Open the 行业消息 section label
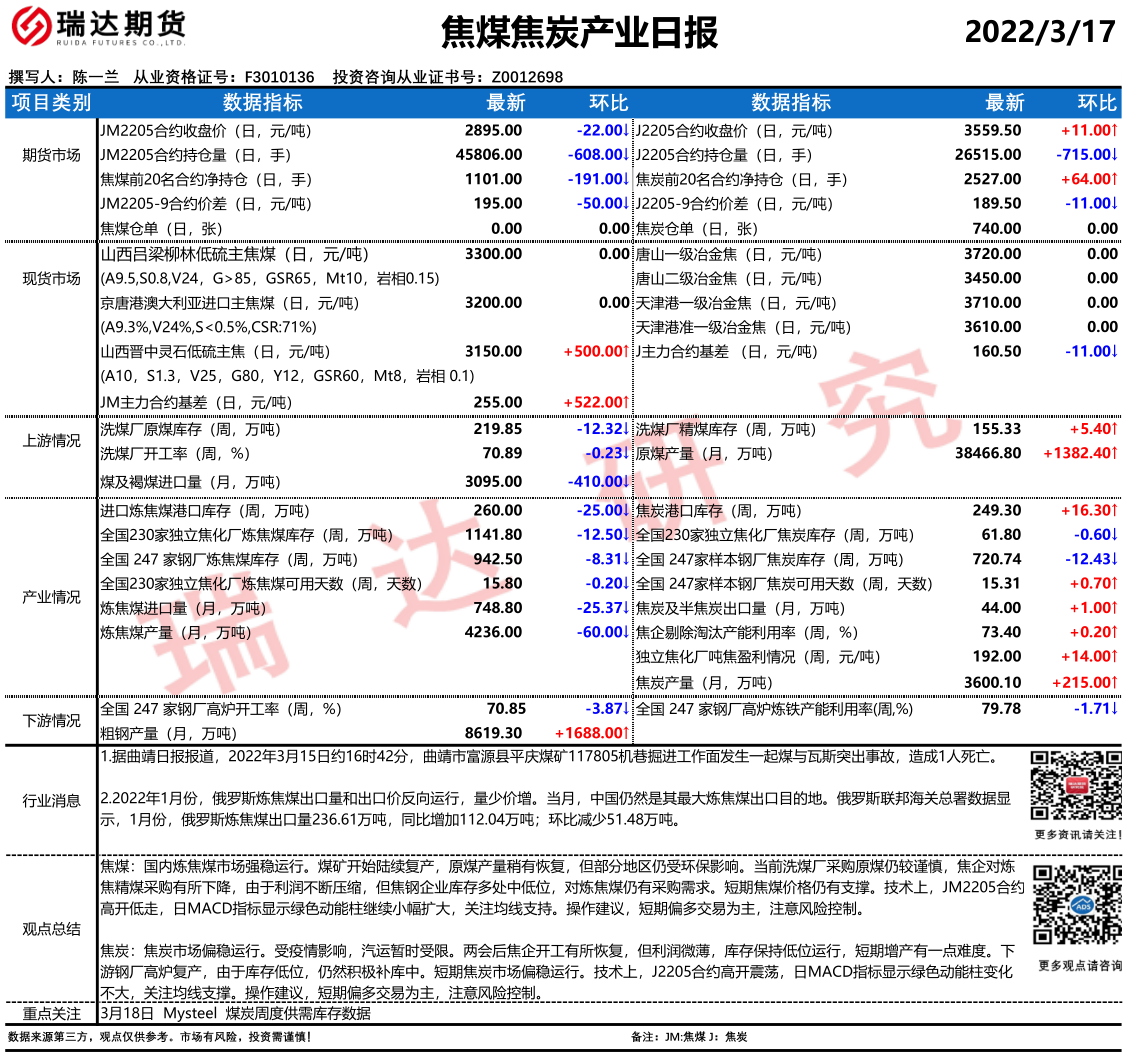Viewport: 1127px width, 1056px height. [x=51, y=800]
